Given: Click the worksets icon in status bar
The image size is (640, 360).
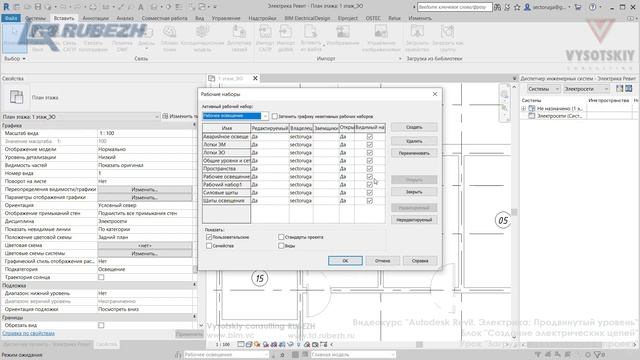Looking at the screenshot, I should click(x=178, y=355).
